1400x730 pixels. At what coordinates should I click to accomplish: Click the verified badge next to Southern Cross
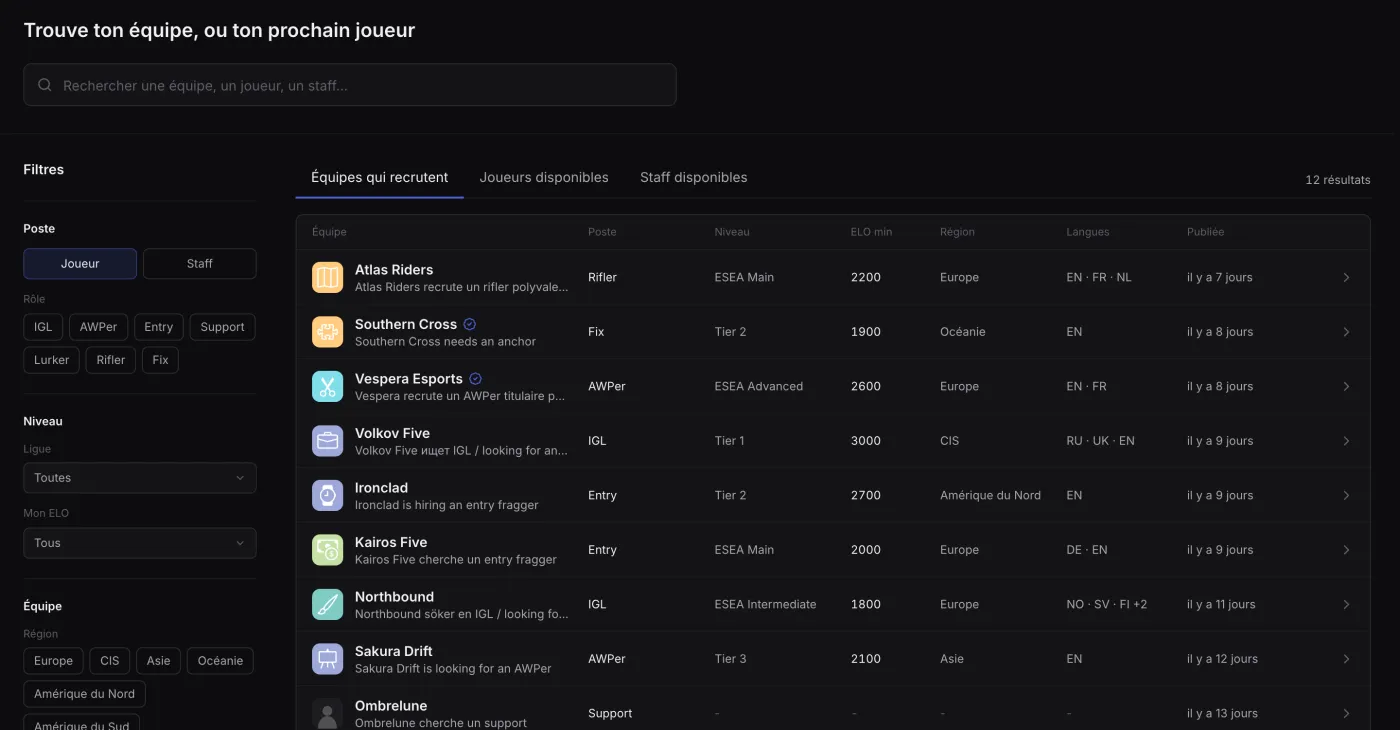point(470,324)
